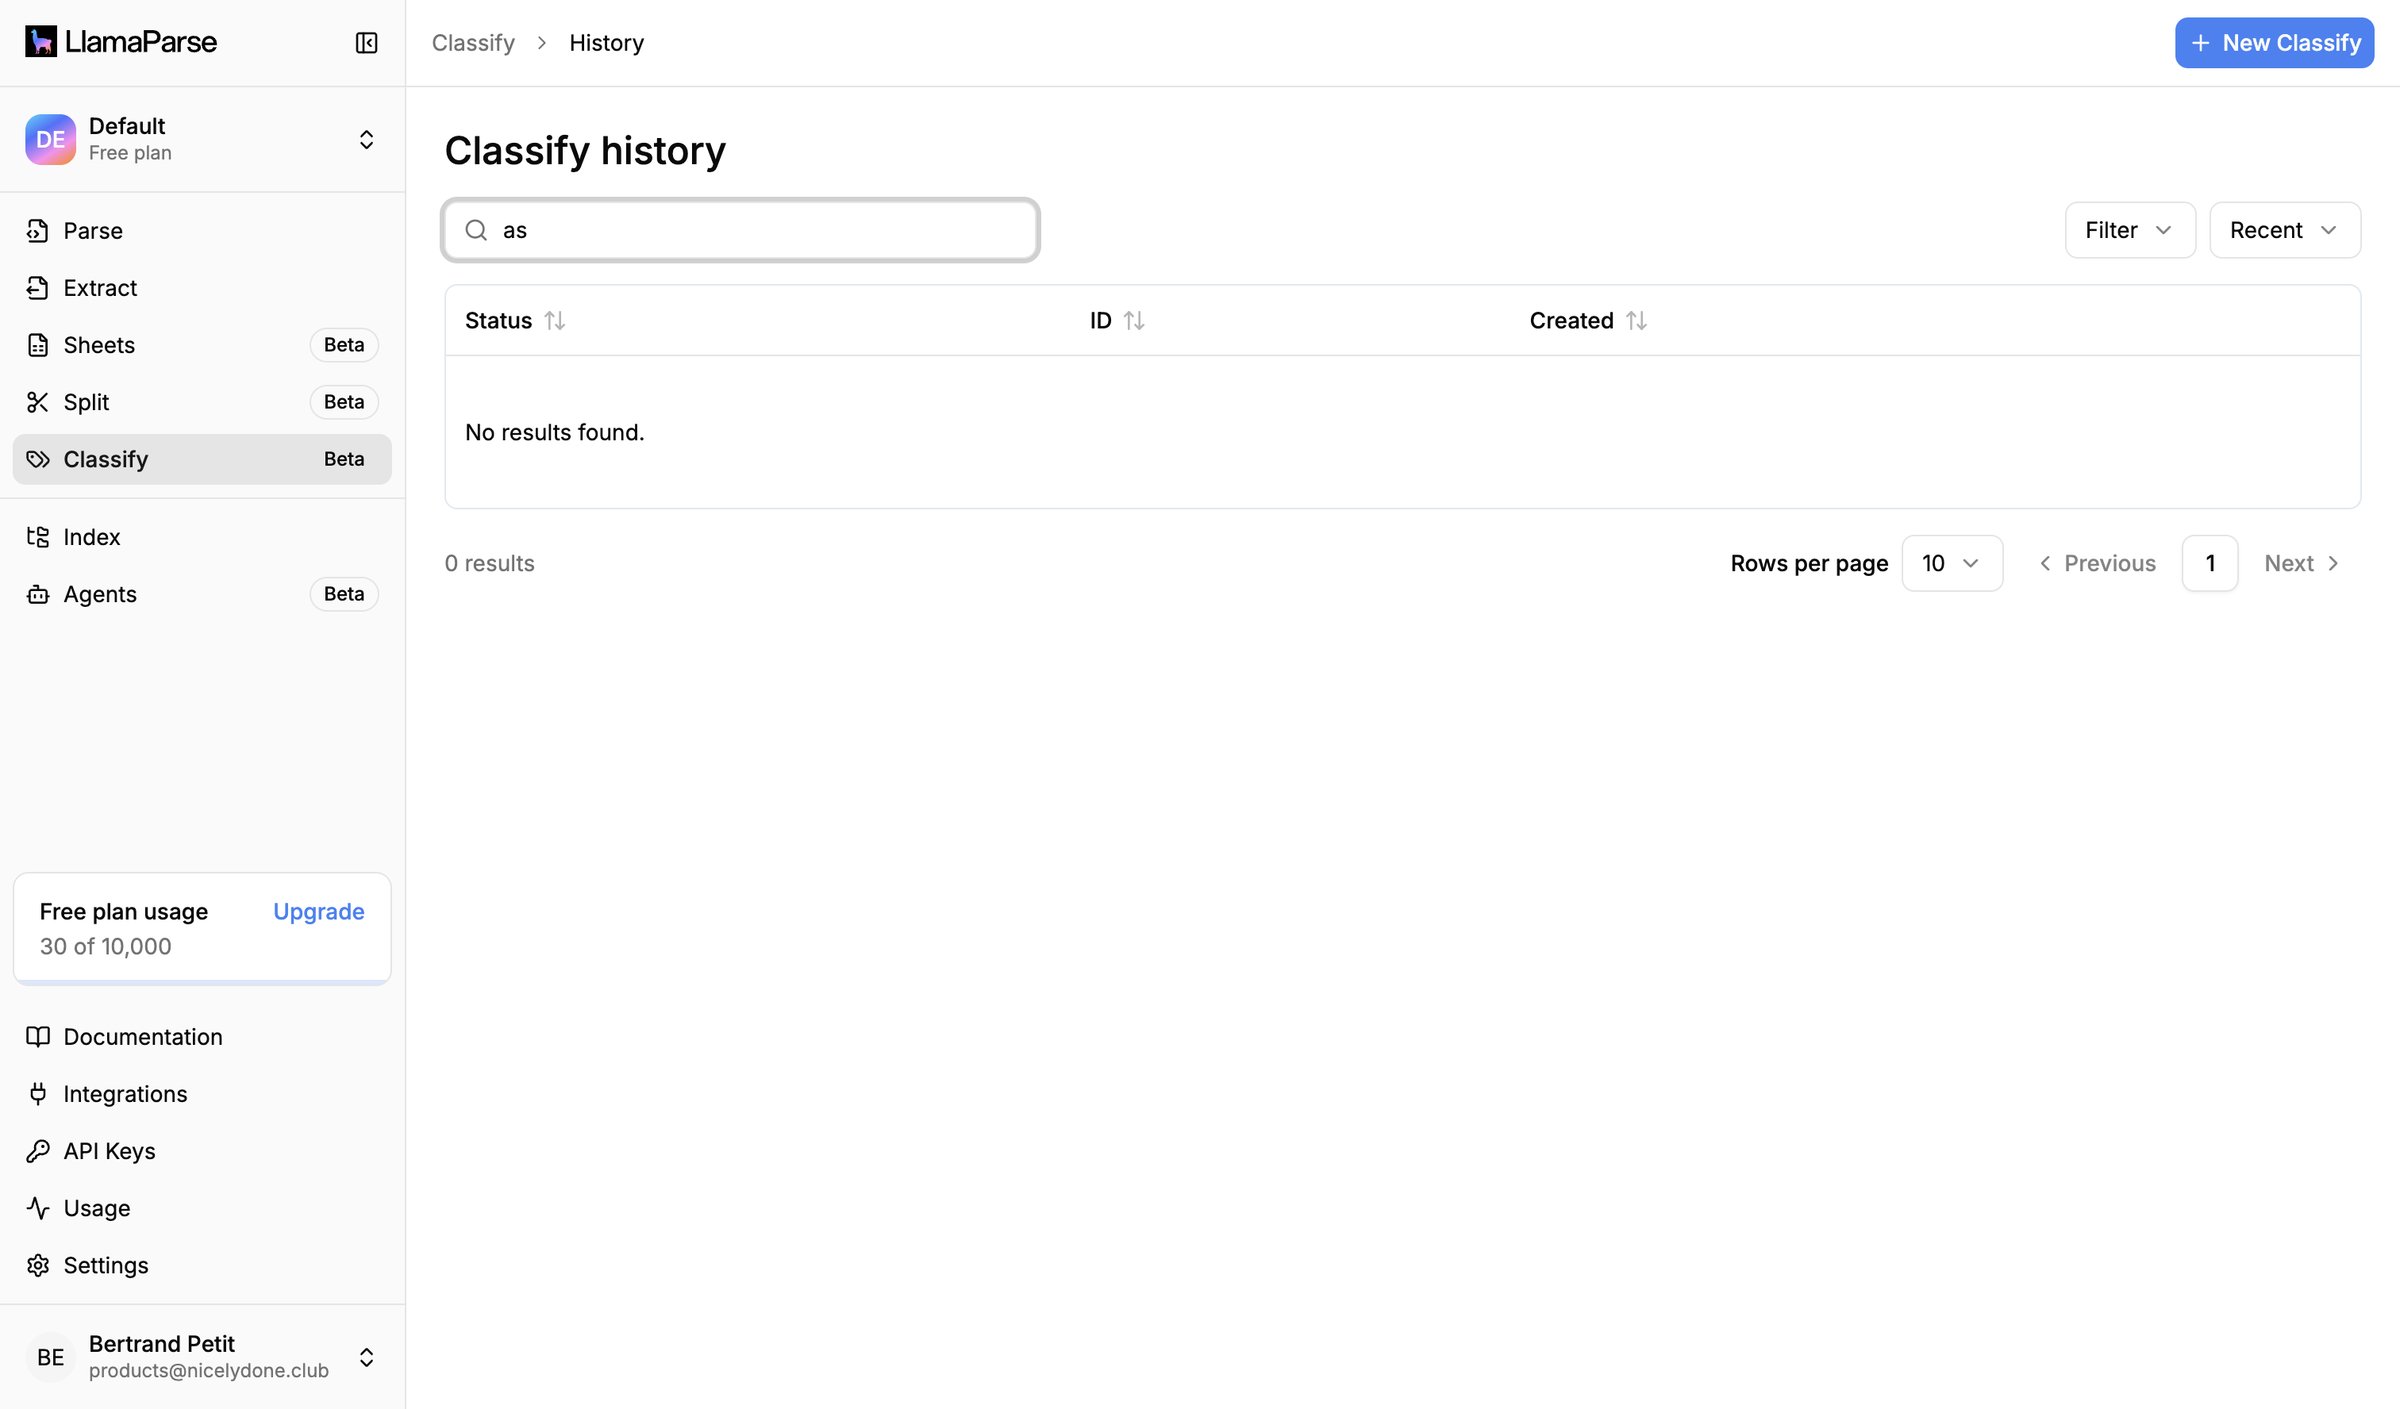Click the plus icon in New Classify
The height and width of the screenshot is (1409, 2400).
tap(2200, 43)
